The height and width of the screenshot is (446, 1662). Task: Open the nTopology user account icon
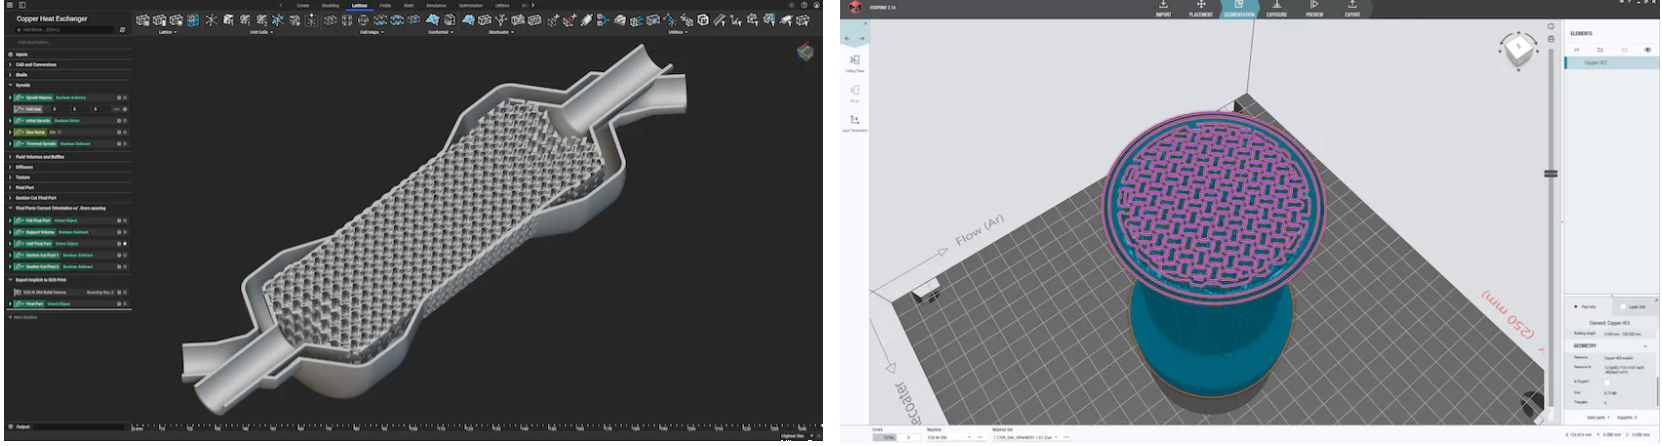[816, 5]
